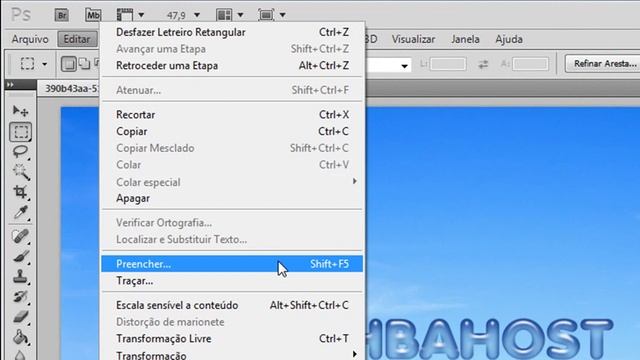
Task: Open Mini Bridge via Mb icon
Action: [x=93, y=15]
